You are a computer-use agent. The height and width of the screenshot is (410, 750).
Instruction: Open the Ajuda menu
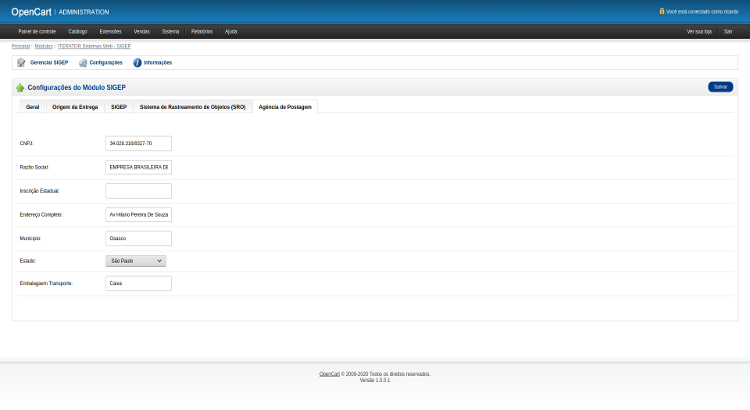[231, 32]
